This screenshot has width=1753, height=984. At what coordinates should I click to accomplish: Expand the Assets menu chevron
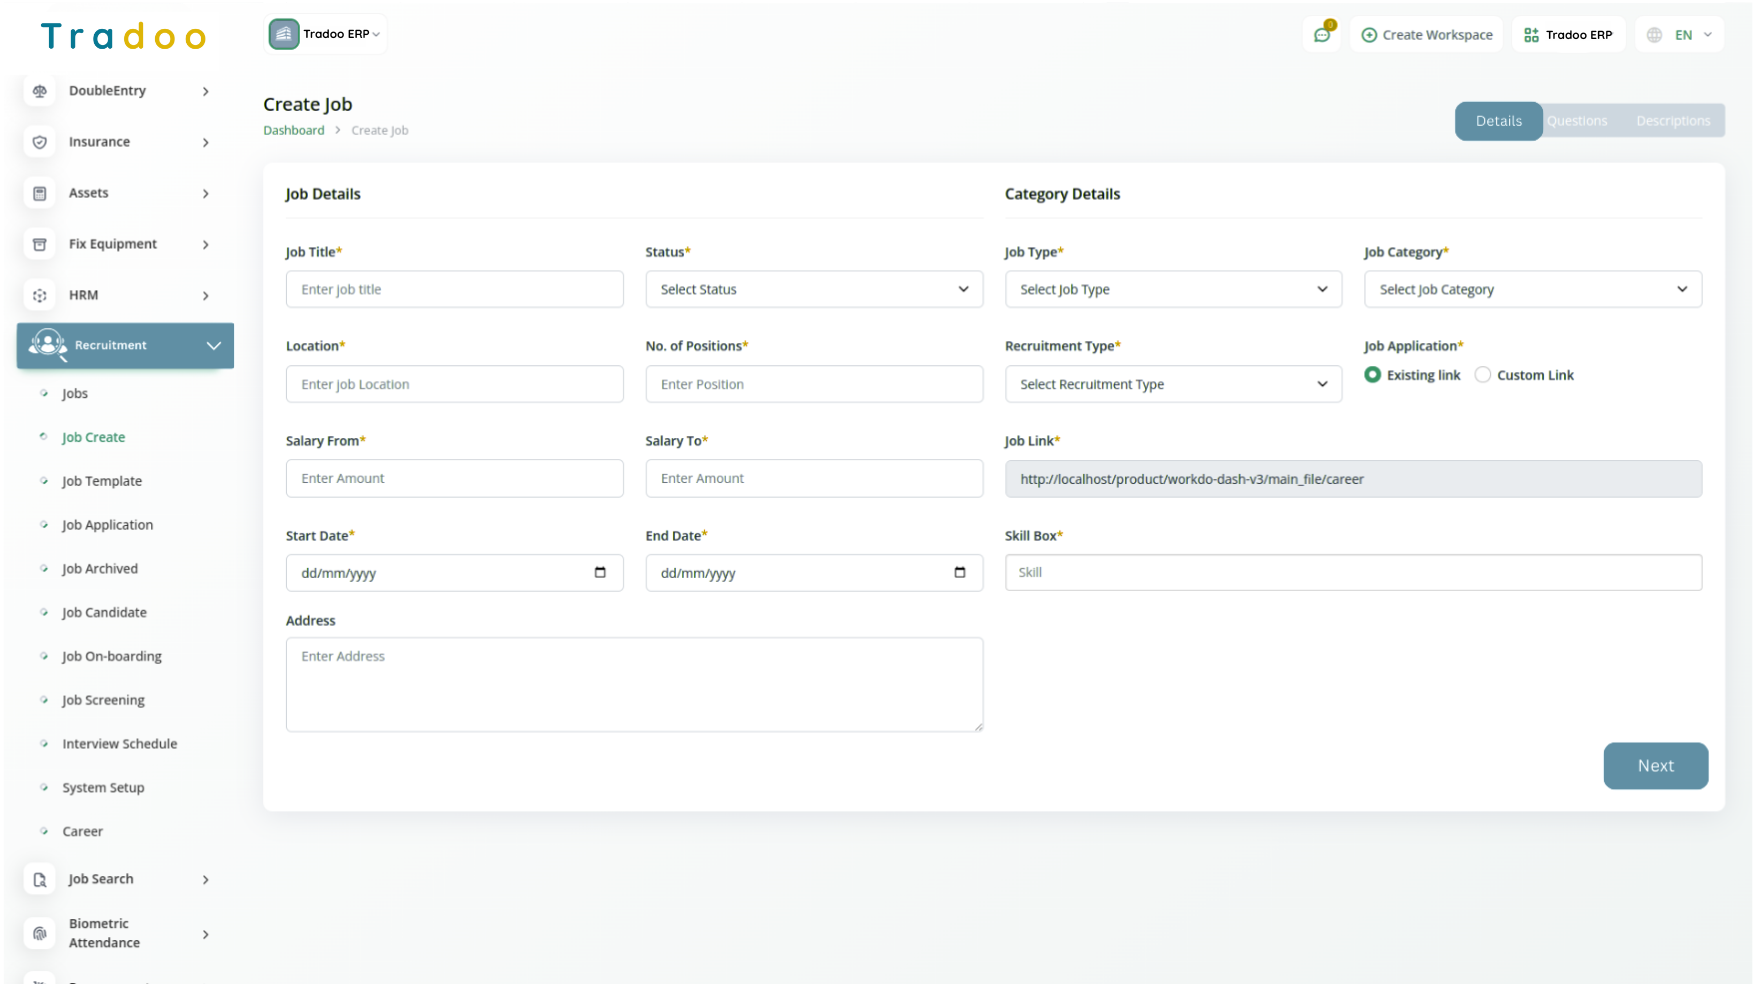(206, 193)
